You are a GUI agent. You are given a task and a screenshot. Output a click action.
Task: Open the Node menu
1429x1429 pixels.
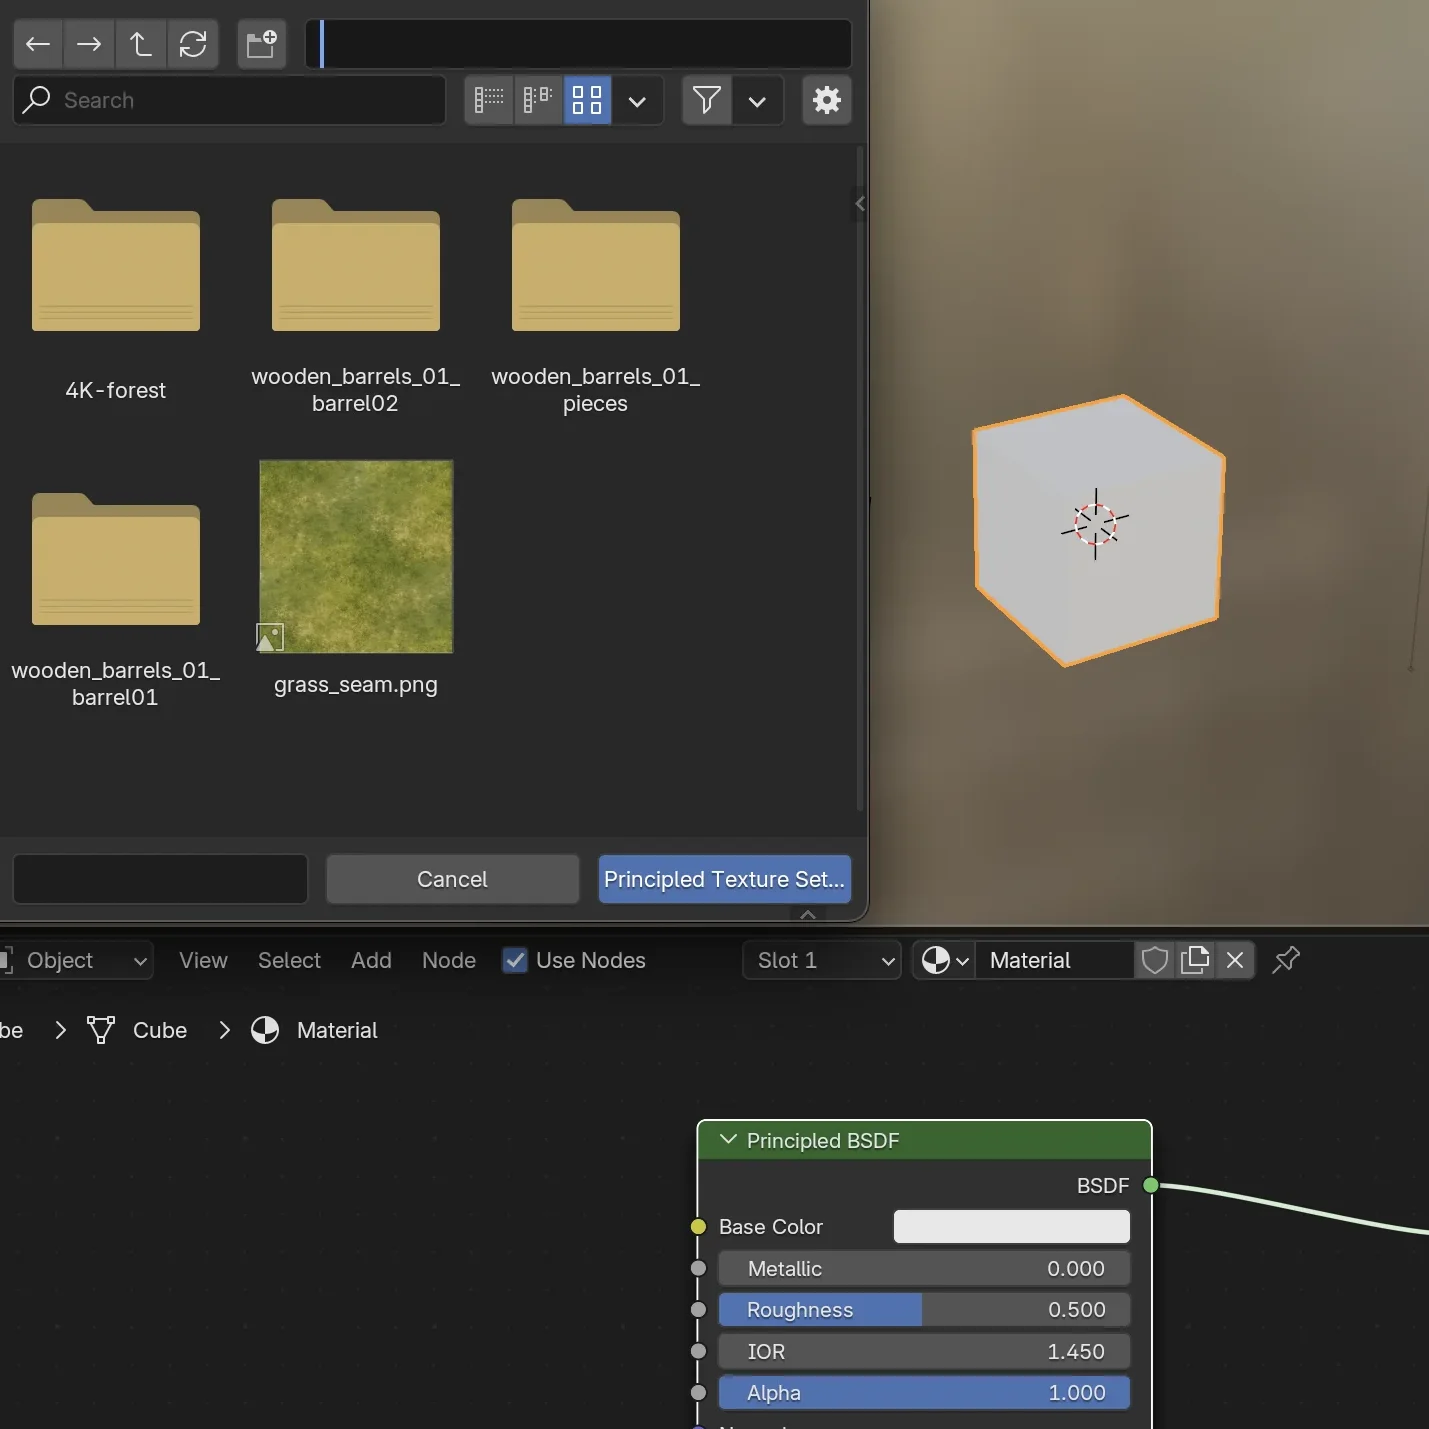point(449,960)
